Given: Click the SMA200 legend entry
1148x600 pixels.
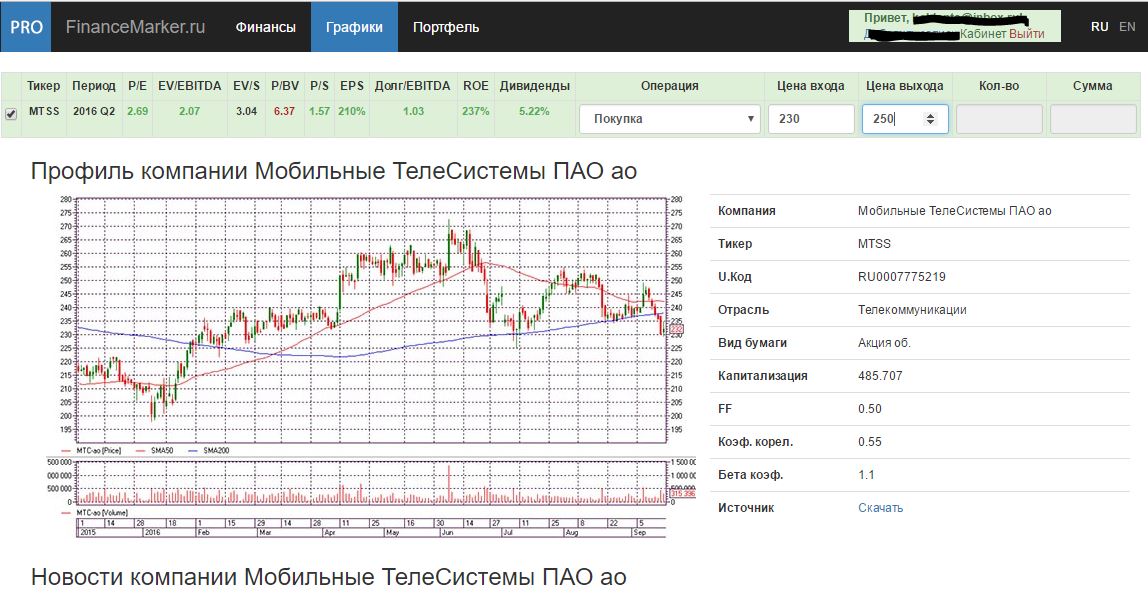Looking at the screenshot, I should [x=209, y=451].
